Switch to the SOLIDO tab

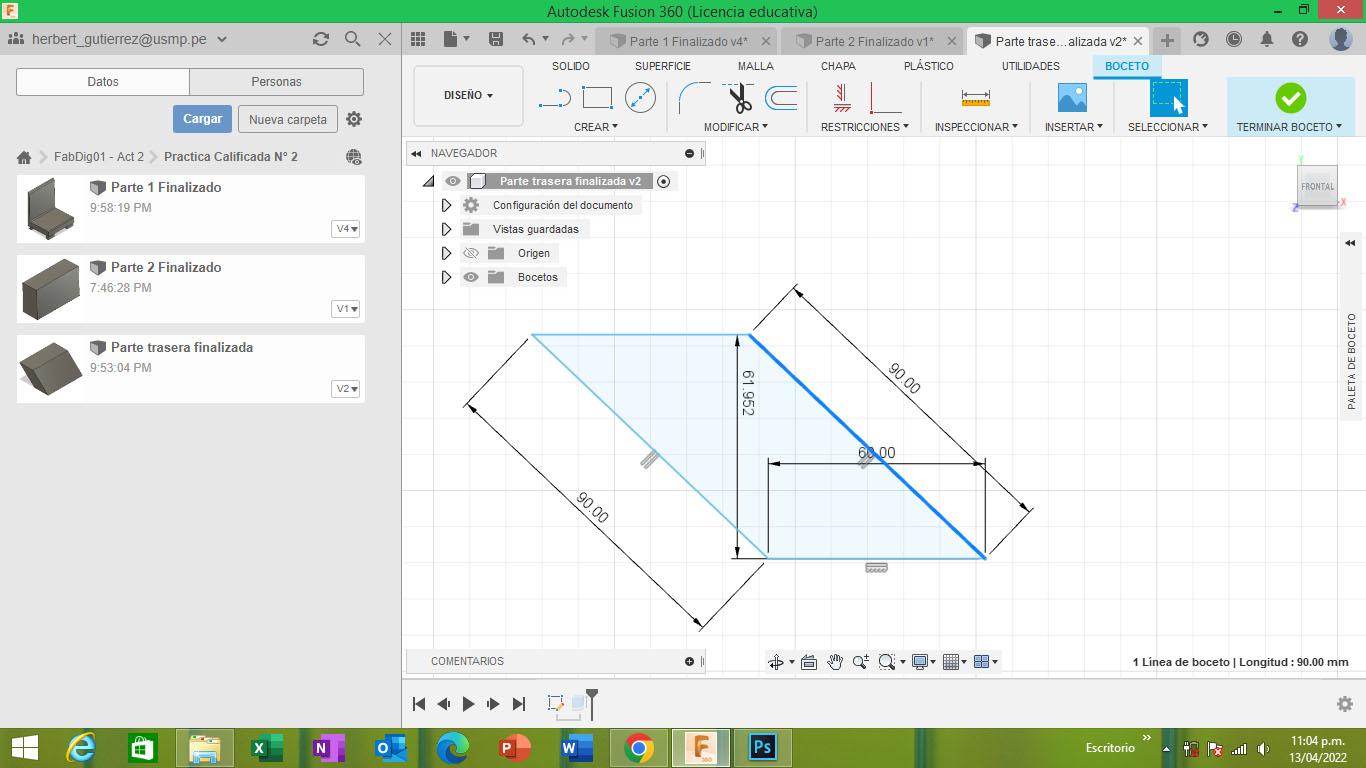pyautogui.click(x=571, y=66)
